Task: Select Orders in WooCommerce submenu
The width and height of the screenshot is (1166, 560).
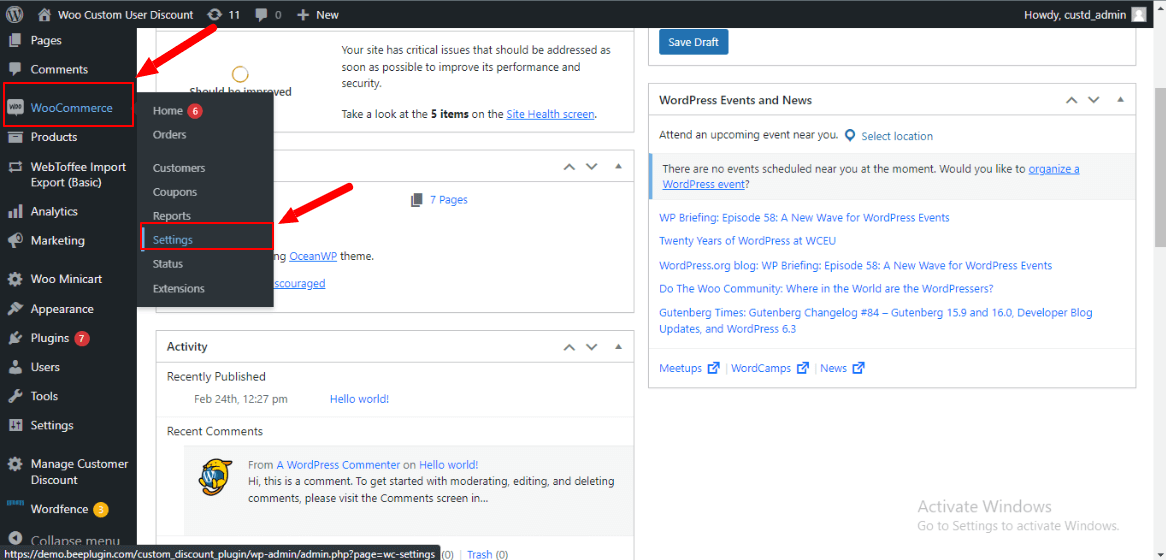Action: pyautogui.click(x=170, y=135)
